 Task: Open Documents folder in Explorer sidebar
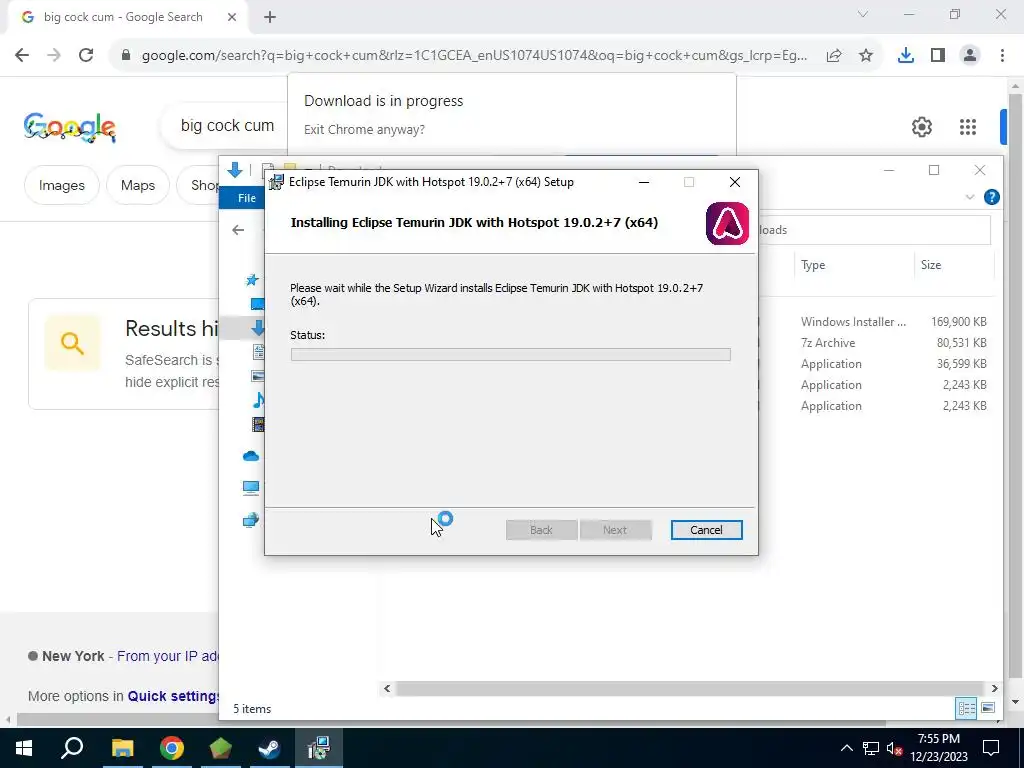click(x=259, y=352)
